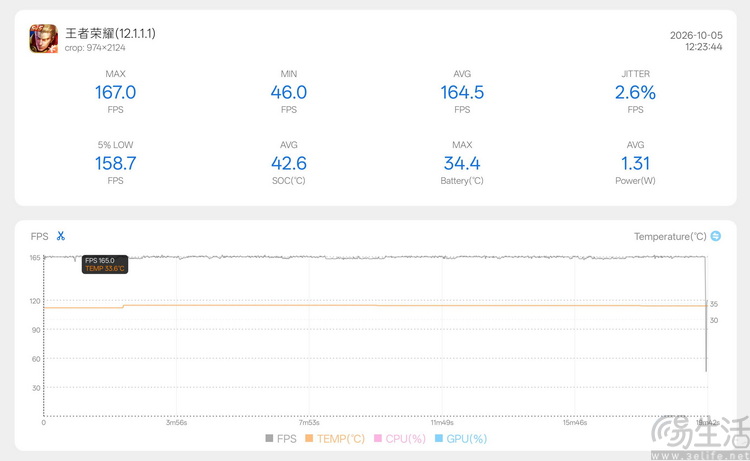Viewport: 750px width, 461px height.
Task: Select the 王者荣耀(12.1.1.1) title text
Action: 110,33
